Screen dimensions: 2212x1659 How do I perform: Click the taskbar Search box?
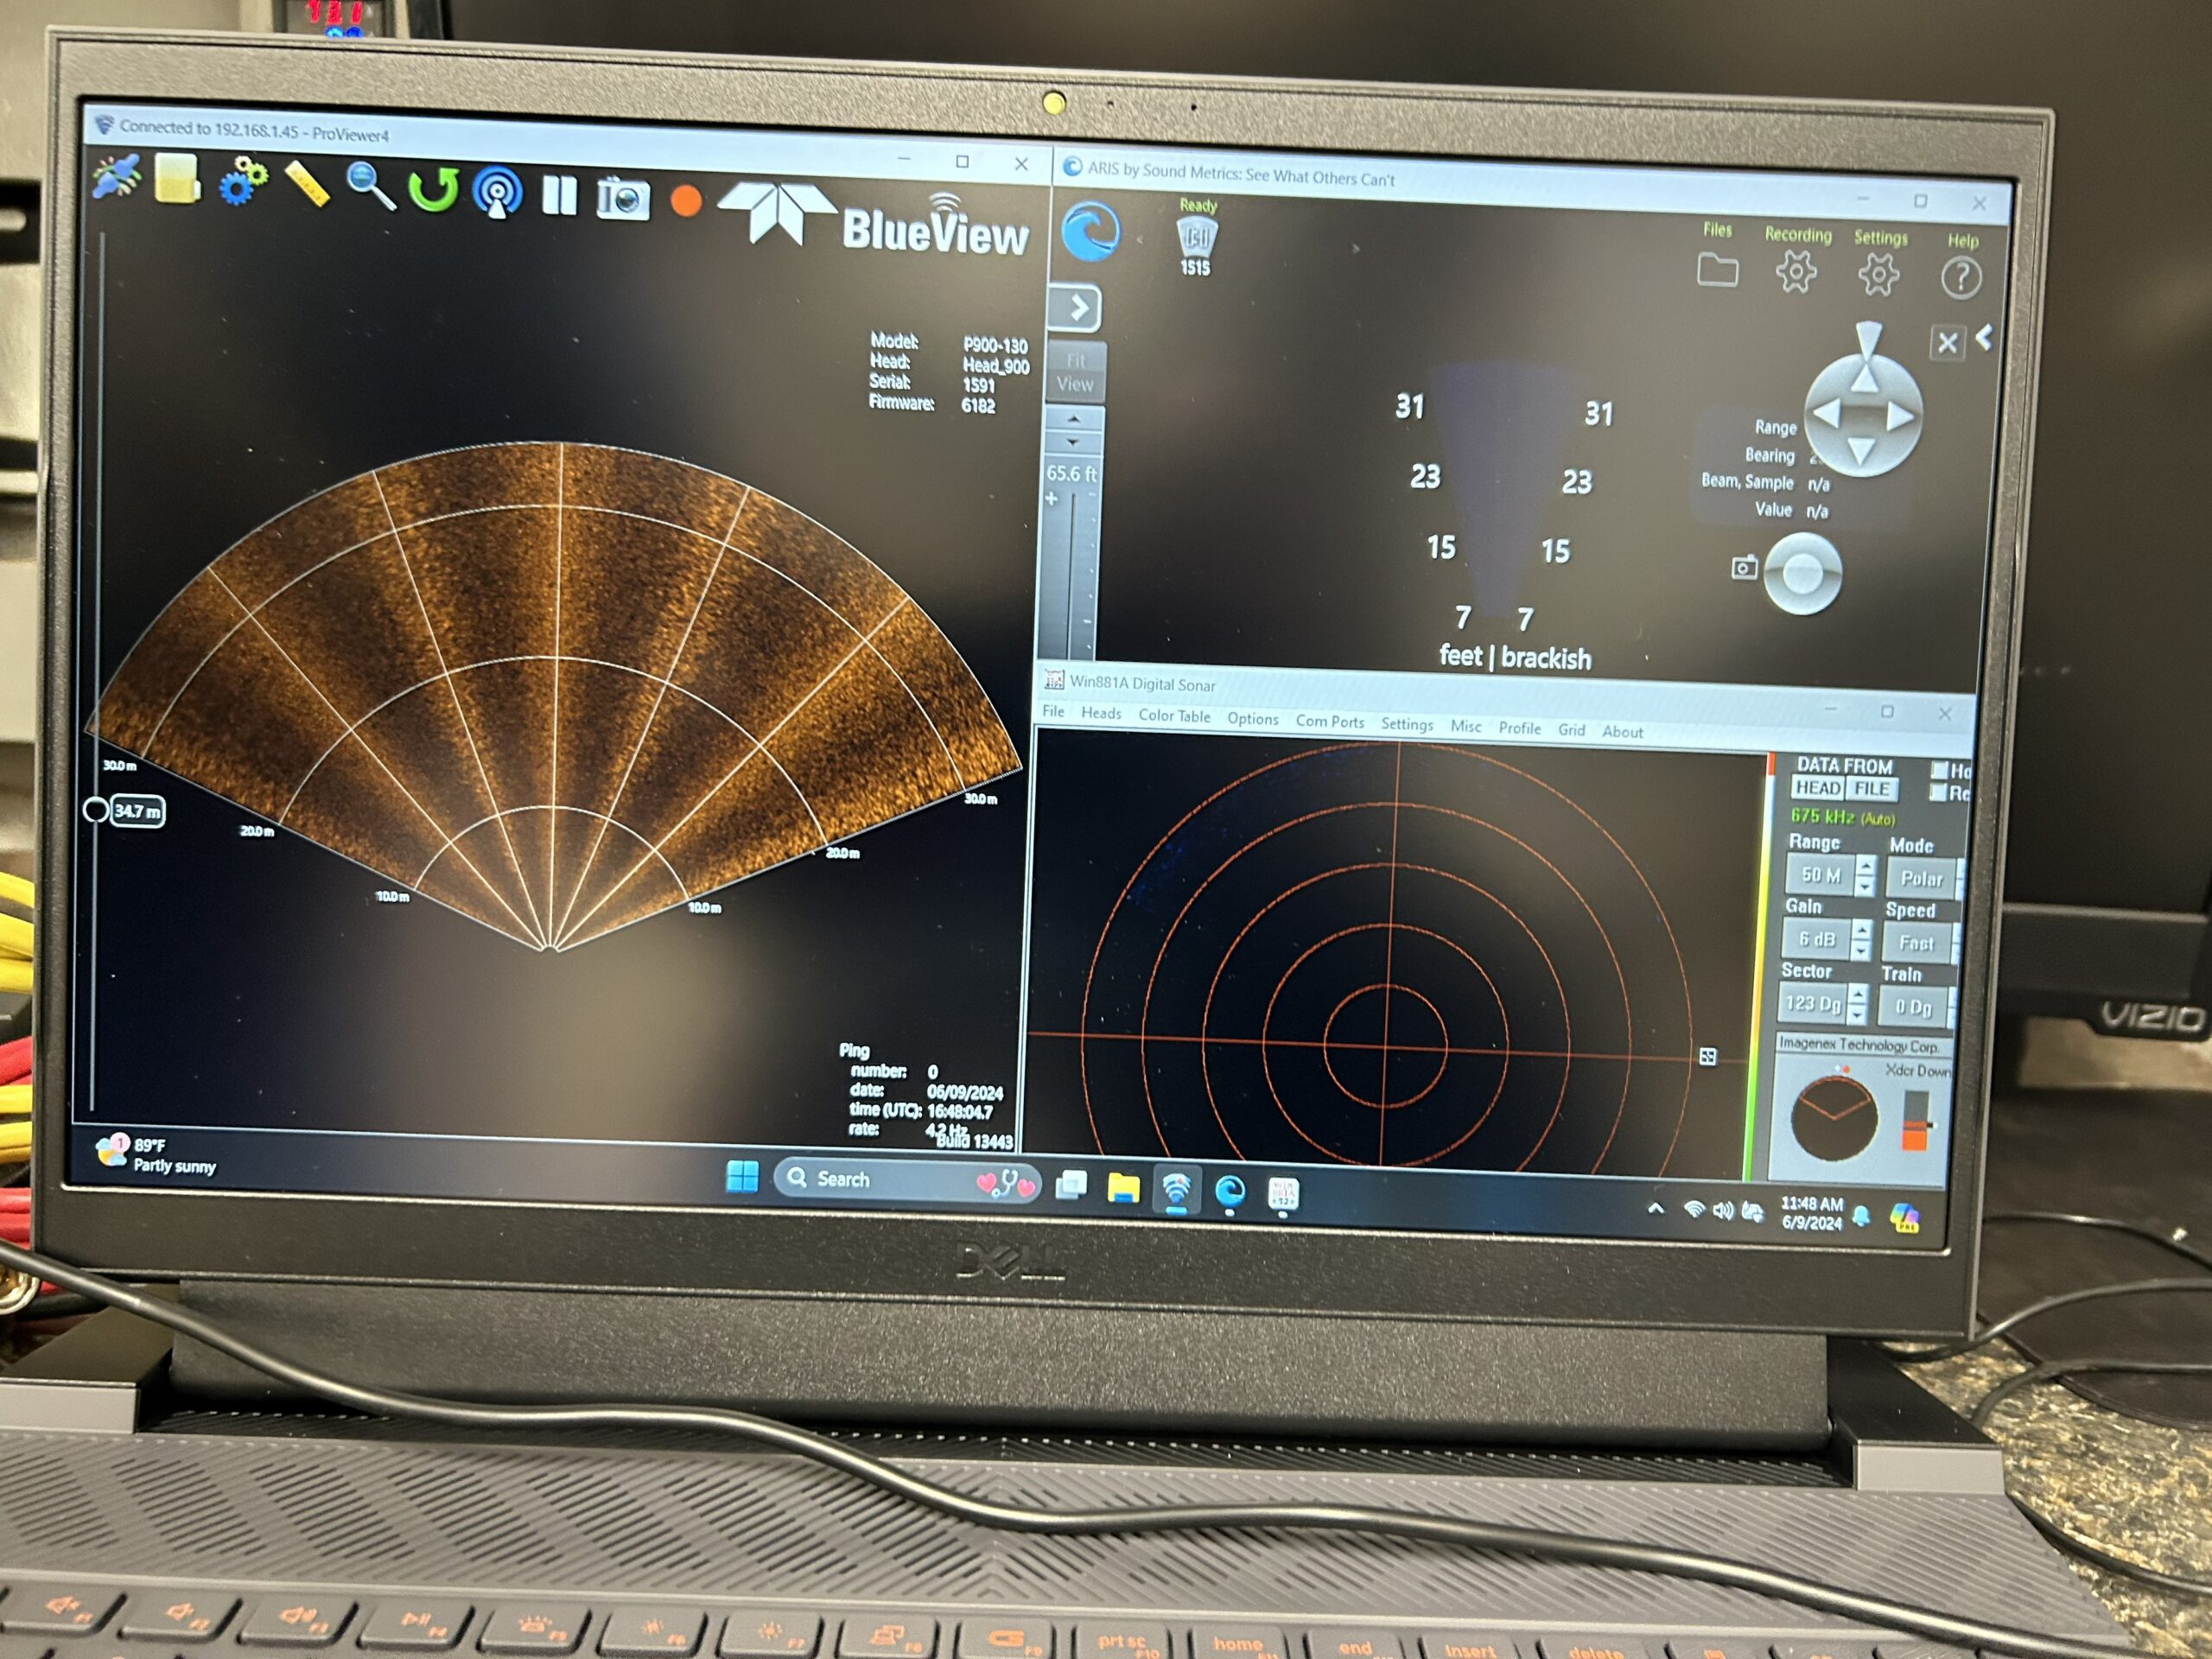tap(908, 1181)
